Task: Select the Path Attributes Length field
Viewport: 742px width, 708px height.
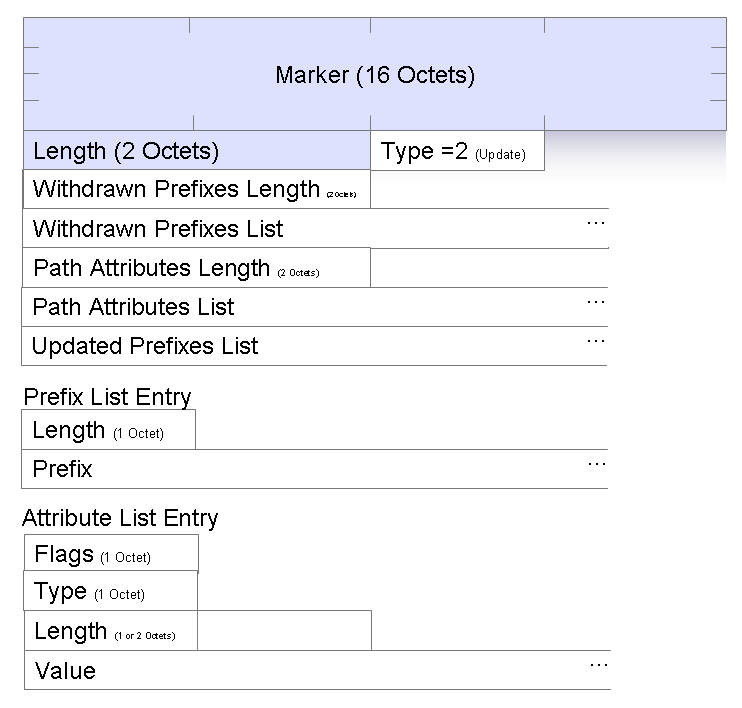Action: click(196, 268)
